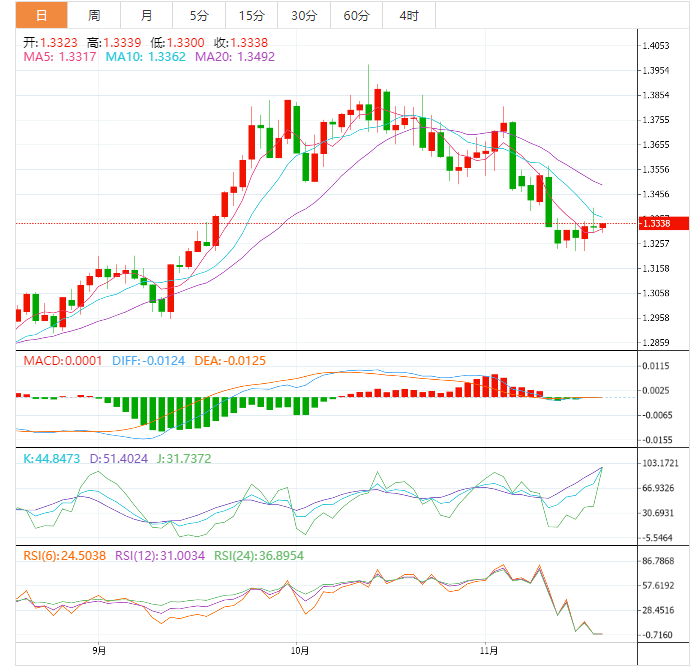Click the red 1.3338 current price tag
700x671 pixels.
(664, 223)
